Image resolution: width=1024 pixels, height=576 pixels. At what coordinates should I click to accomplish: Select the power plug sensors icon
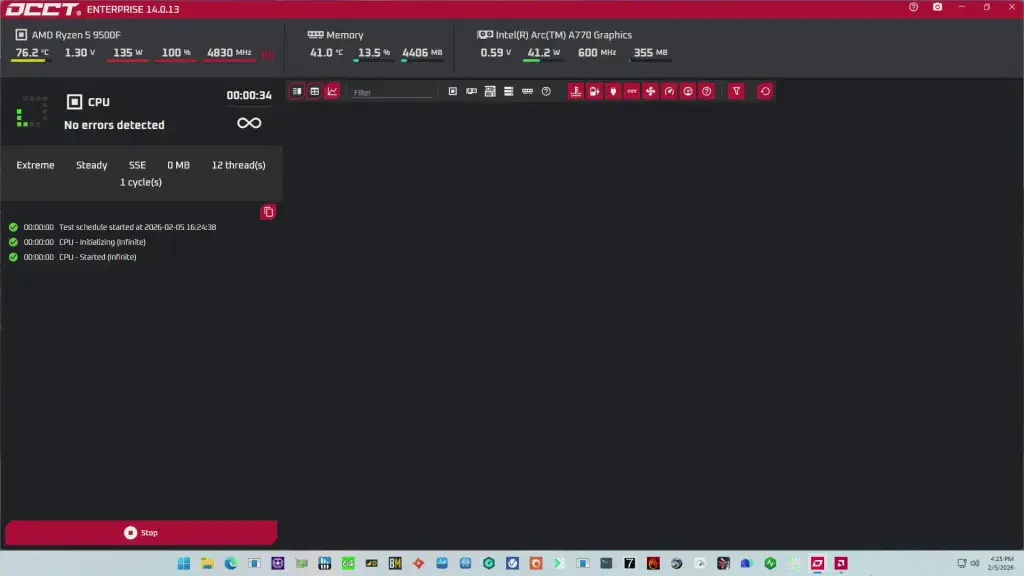613,91
